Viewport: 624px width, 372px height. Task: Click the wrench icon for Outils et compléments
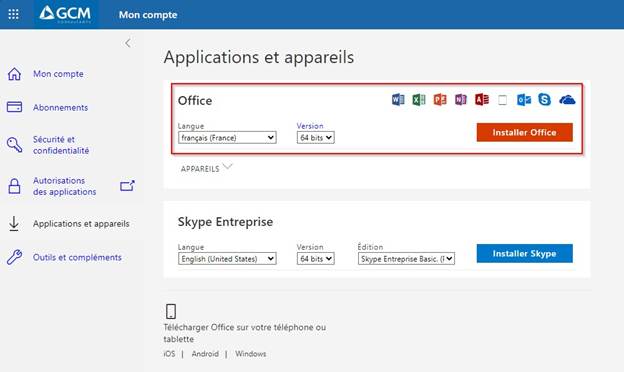point(14,257)
